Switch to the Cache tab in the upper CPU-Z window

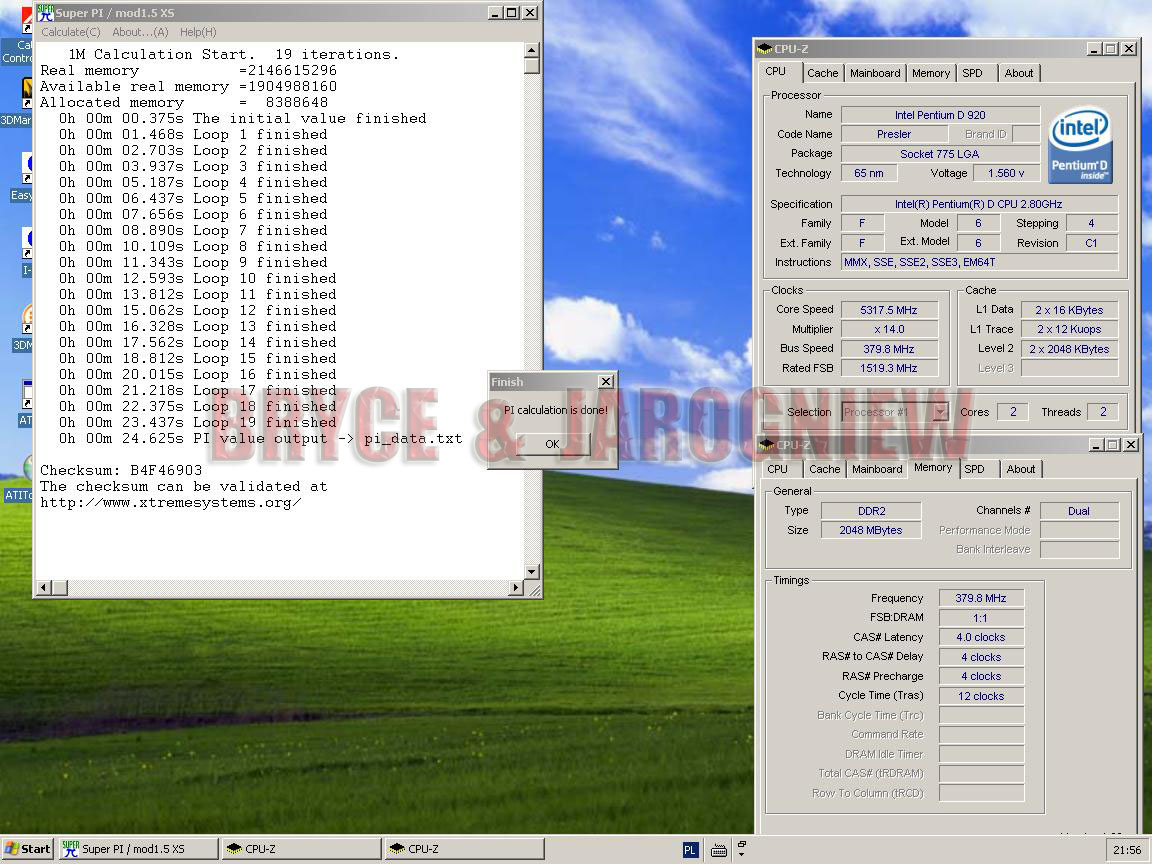(822, 73)
